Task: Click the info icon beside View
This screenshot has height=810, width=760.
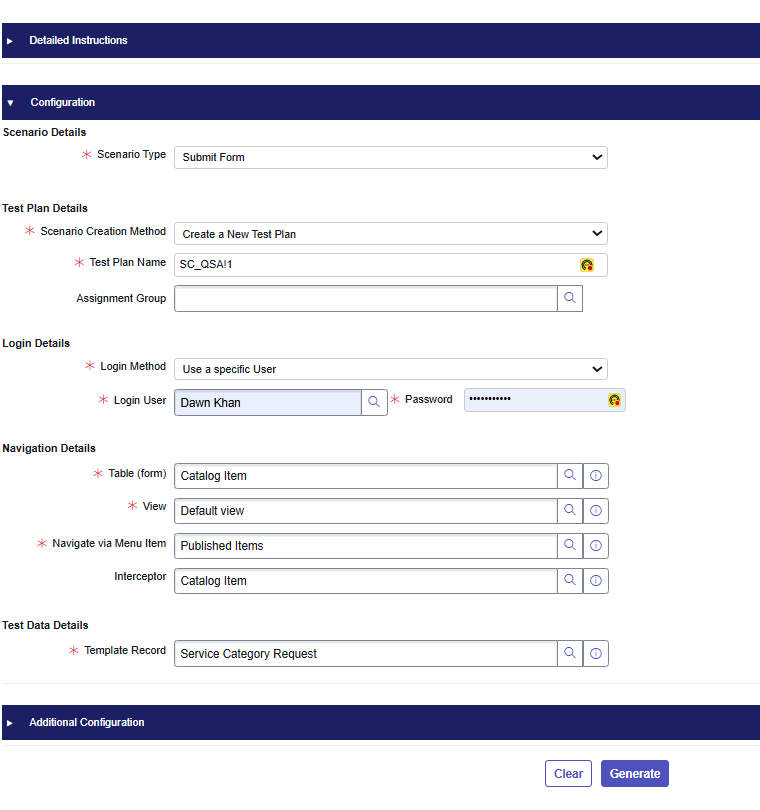Action: (x=596, y=511)
